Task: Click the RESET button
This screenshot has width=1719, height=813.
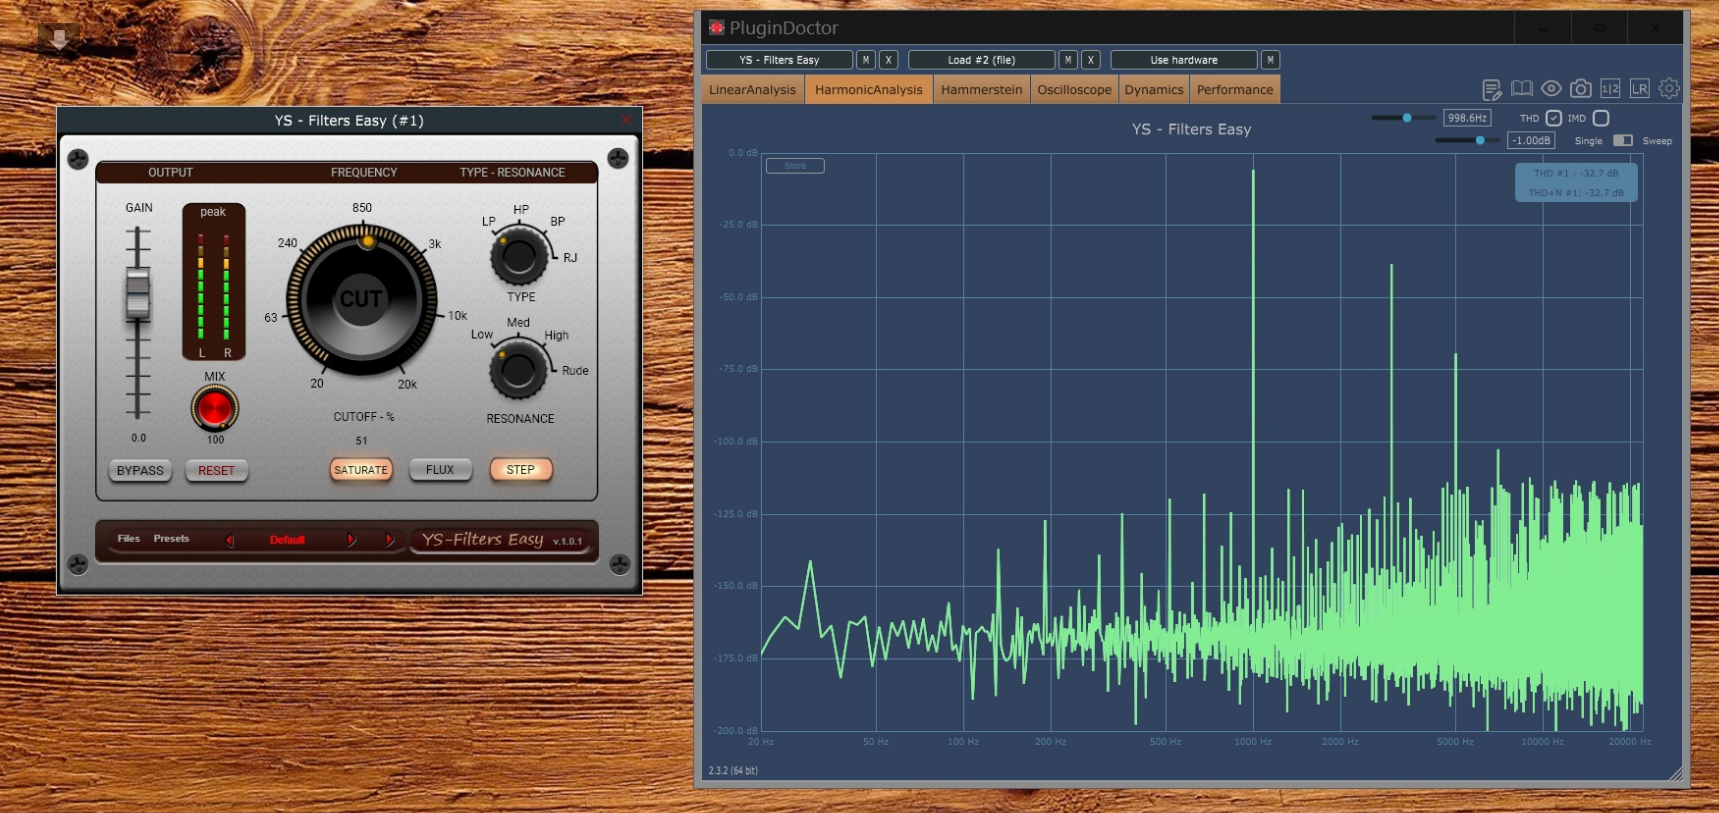Action: [x=216, y=471]
